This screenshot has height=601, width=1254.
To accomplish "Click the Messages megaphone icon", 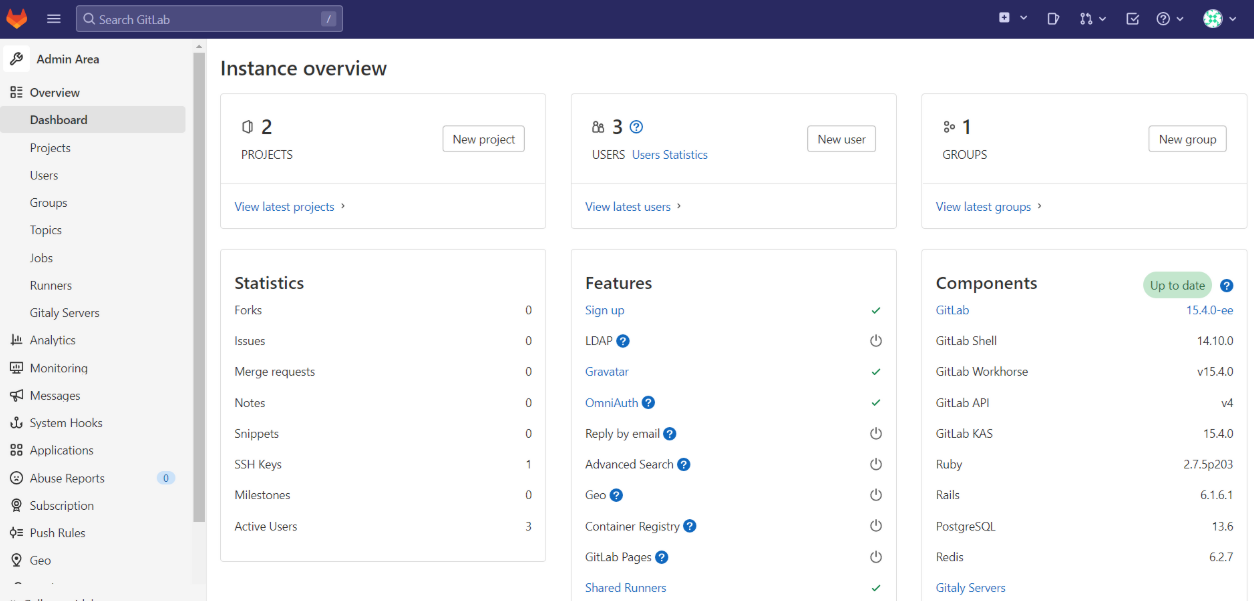I will (16, 396).
